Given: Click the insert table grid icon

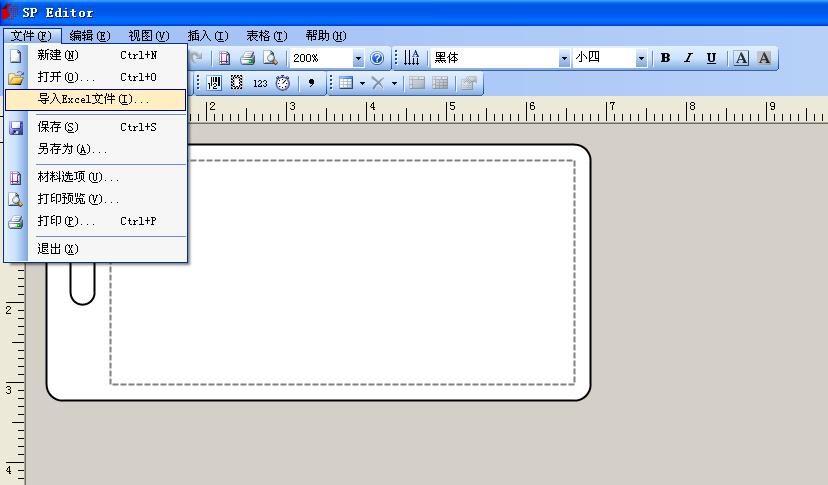Looking at the screenshot, I should [346, 83].
